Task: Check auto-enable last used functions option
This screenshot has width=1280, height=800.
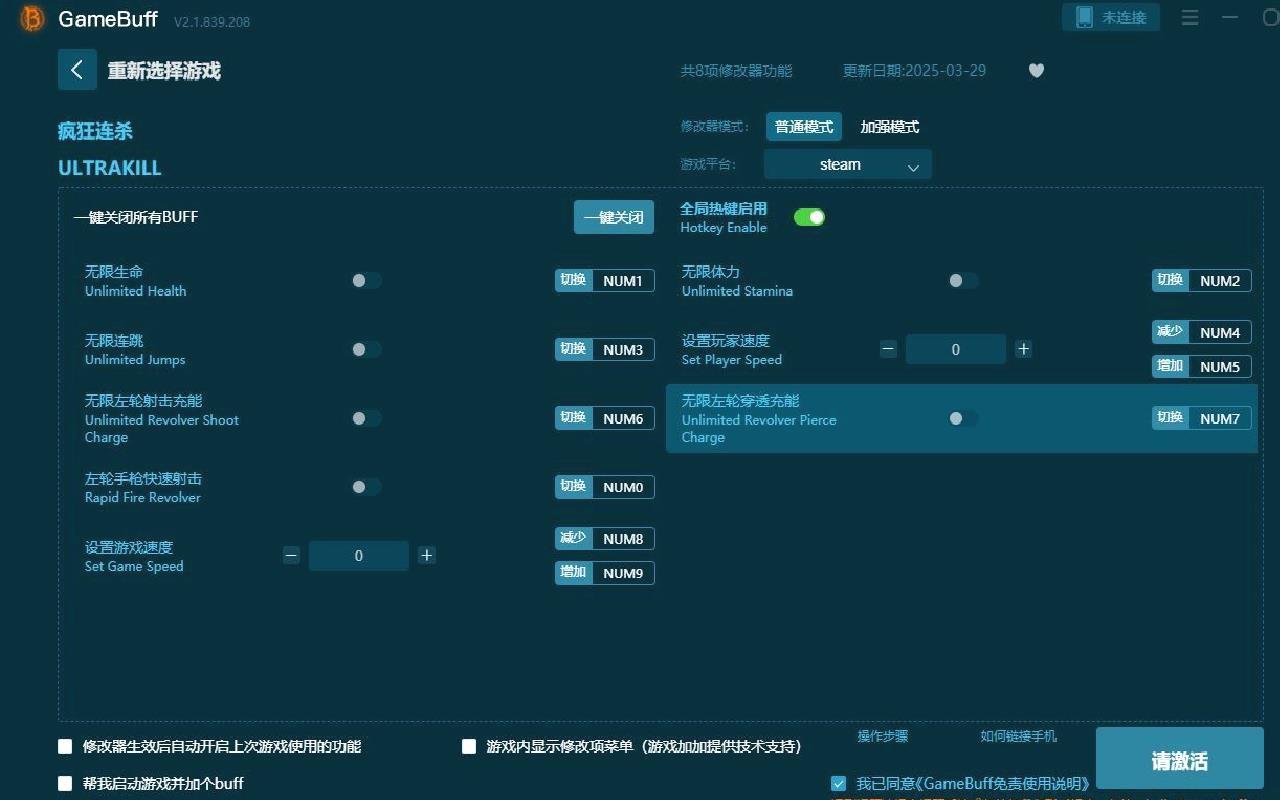Action: 65,746
